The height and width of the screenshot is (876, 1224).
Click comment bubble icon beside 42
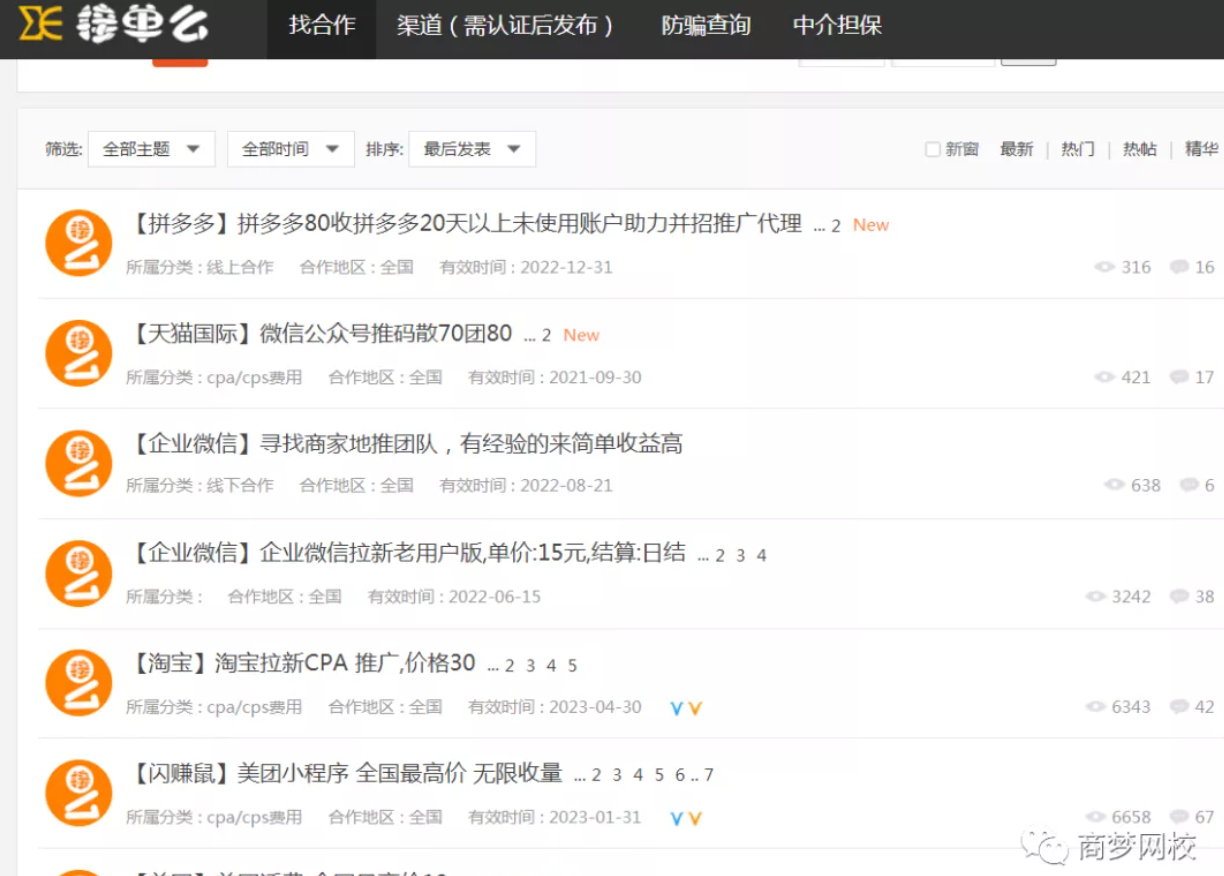coord(1180,706)
